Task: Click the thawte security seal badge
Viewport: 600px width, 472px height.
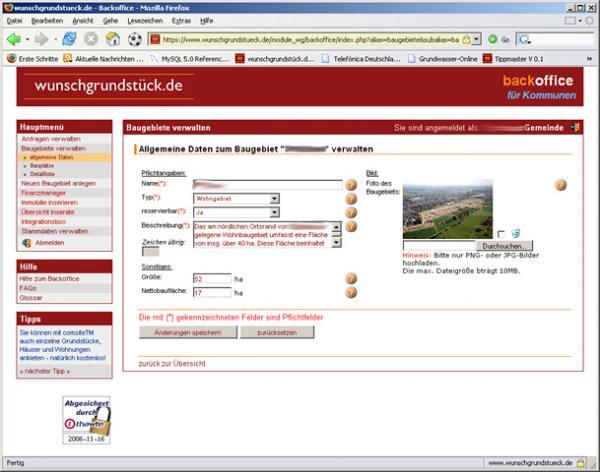Action: pyautogui.click(x=86, y=420)
